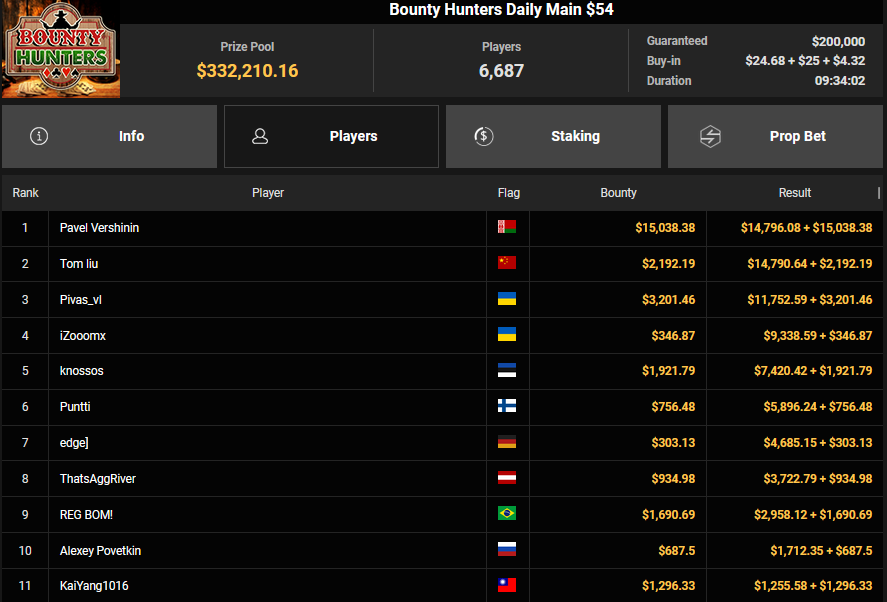Click the Info circle icon
The width and height of the screenshot is (887, 602).
coord(39,137)
